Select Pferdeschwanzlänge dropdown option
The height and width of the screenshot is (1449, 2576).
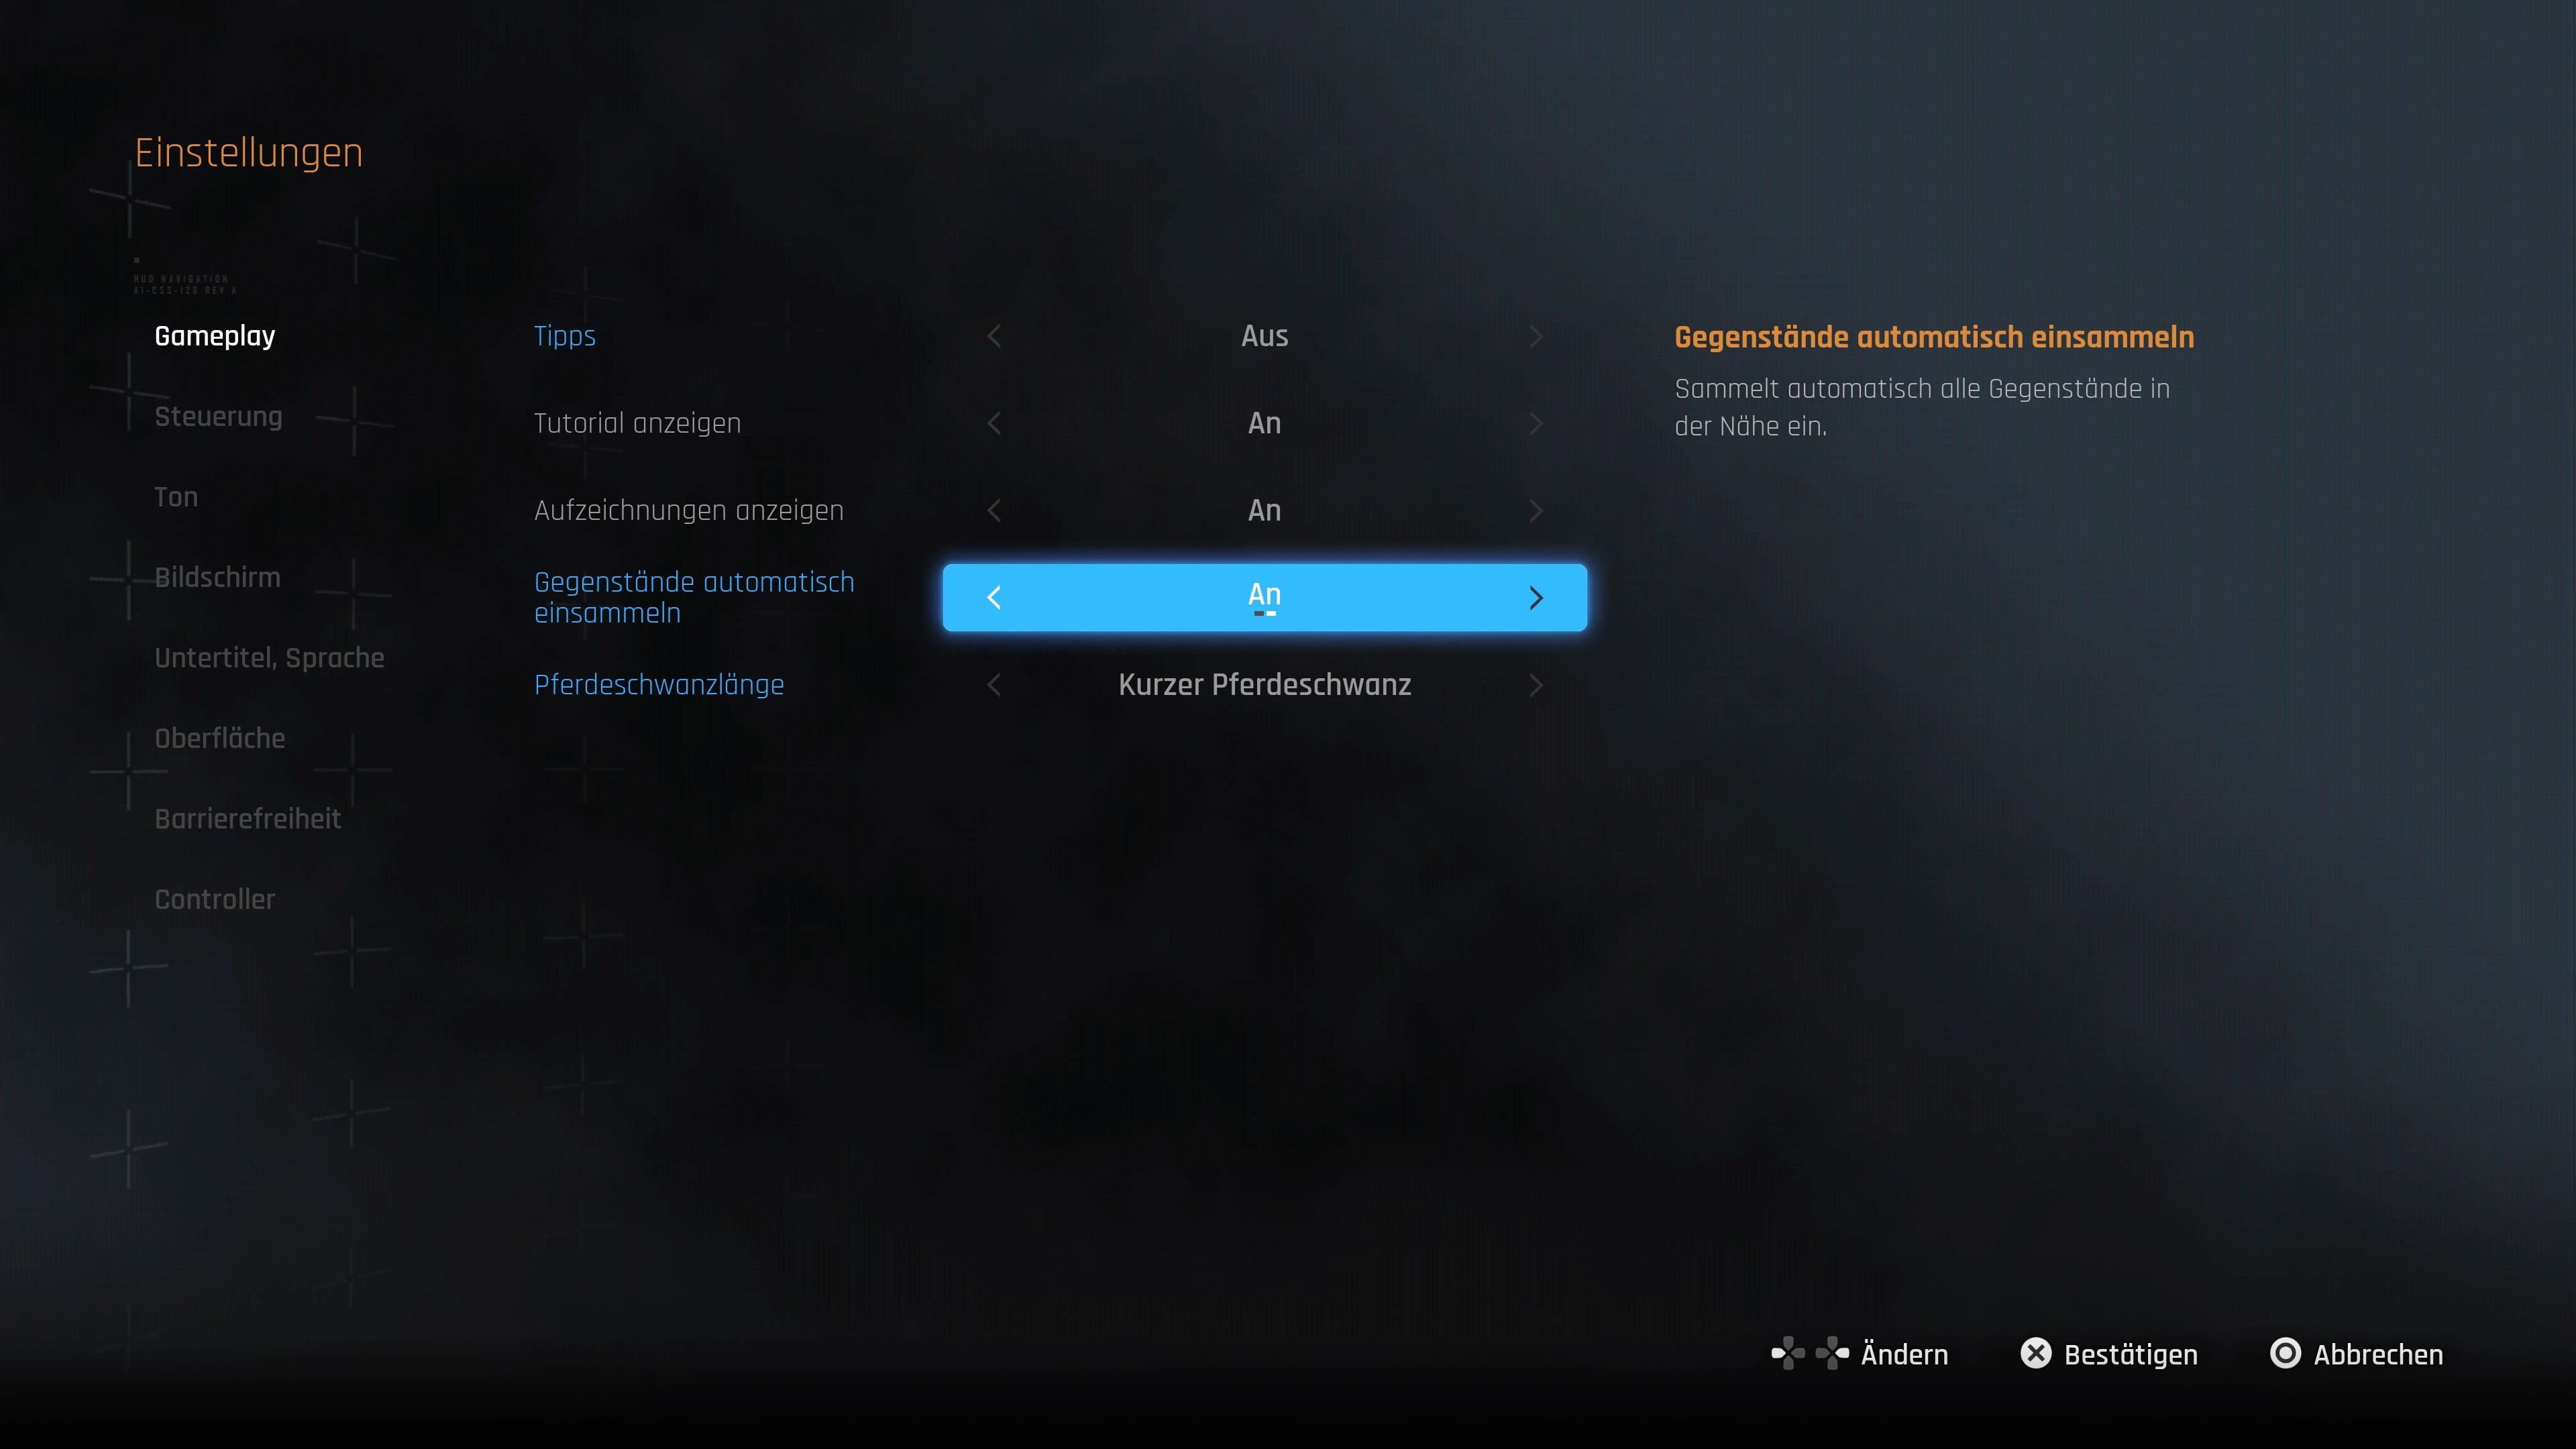(x=1263, y=685)
